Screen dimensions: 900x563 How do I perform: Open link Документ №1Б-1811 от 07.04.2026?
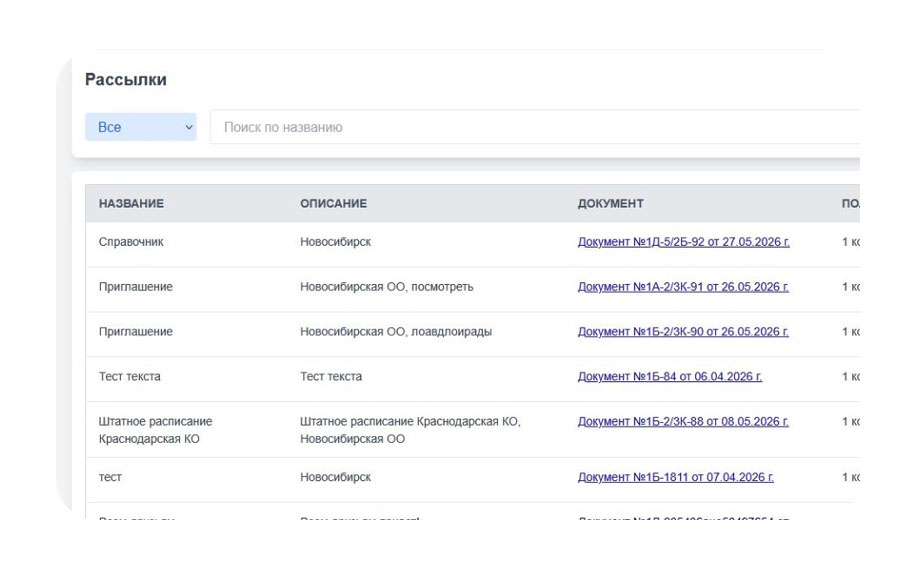[675, 477]
